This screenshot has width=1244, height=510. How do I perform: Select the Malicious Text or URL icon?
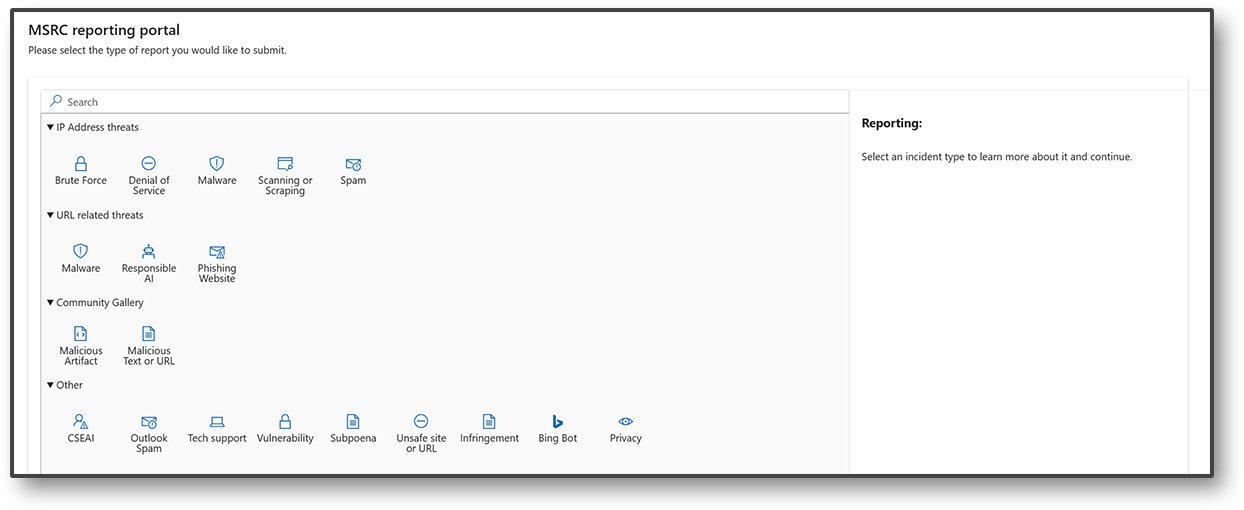point(149,334)
